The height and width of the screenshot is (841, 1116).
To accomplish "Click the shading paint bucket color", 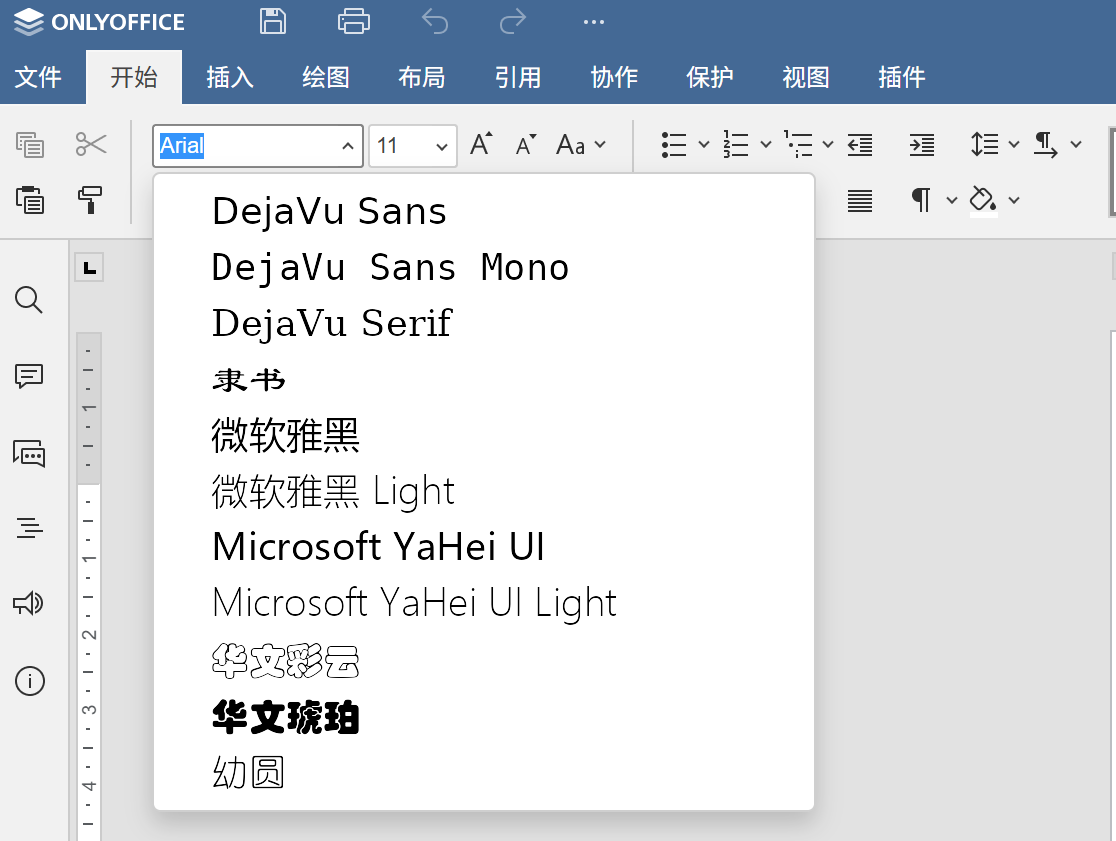I will [x=983, y=200].
